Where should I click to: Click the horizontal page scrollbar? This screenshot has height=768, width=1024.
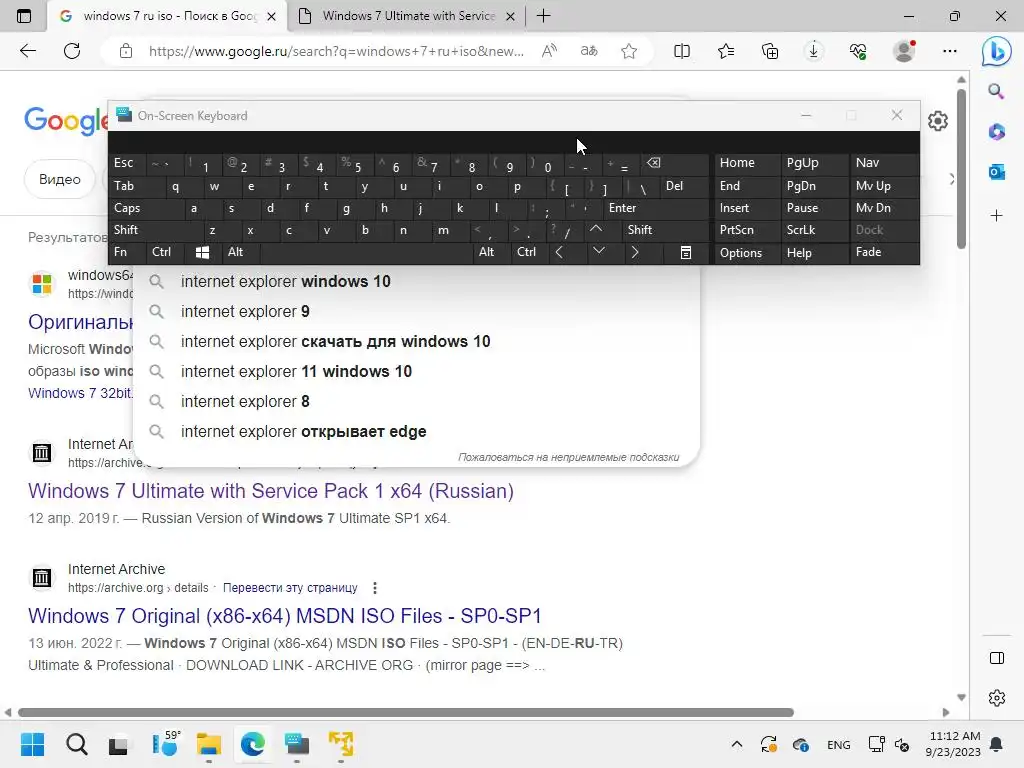click(406, 712)
